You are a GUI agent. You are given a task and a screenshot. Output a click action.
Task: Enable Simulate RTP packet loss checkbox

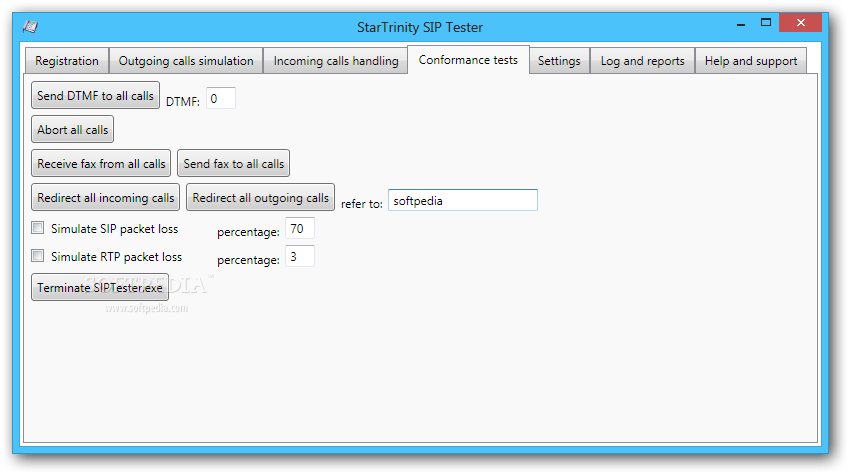(x=37, y=256)
